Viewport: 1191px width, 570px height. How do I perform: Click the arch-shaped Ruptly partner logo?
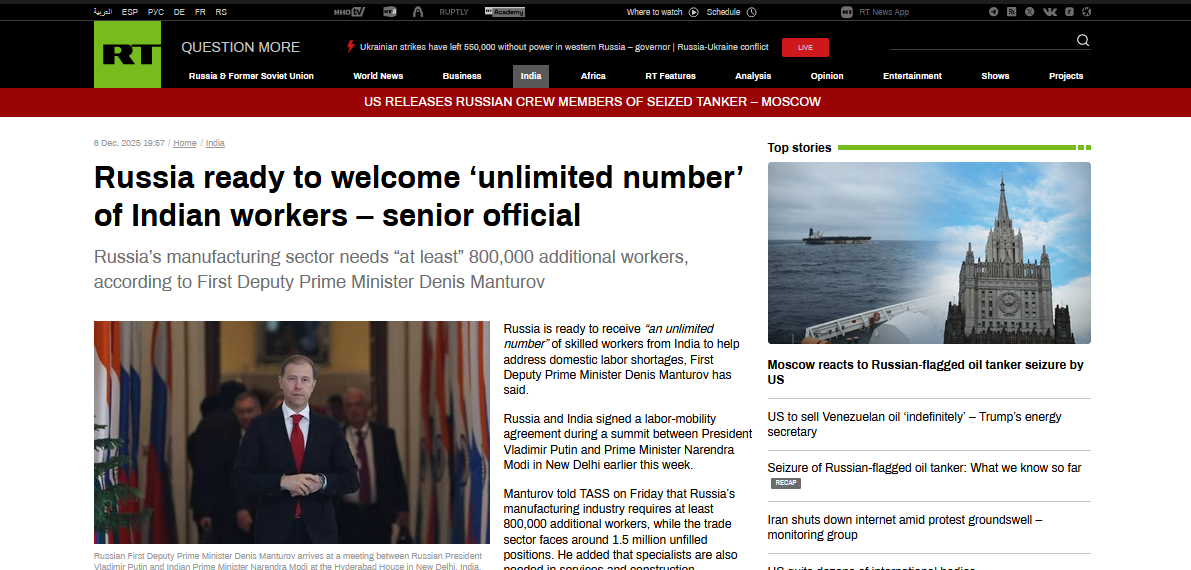pyautogui.click(x=418, y=11)
